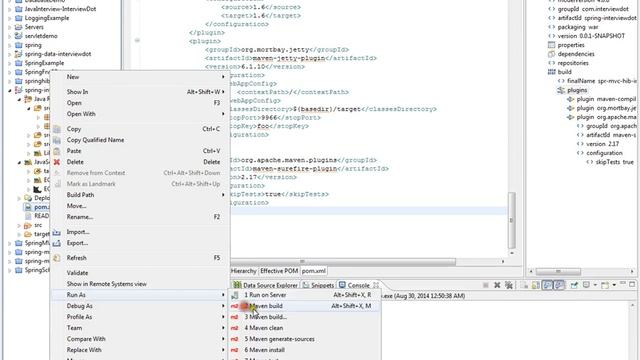Click Paste in the context menu
The width and height of the screenshot is (640, 360).
click(139, 151)
